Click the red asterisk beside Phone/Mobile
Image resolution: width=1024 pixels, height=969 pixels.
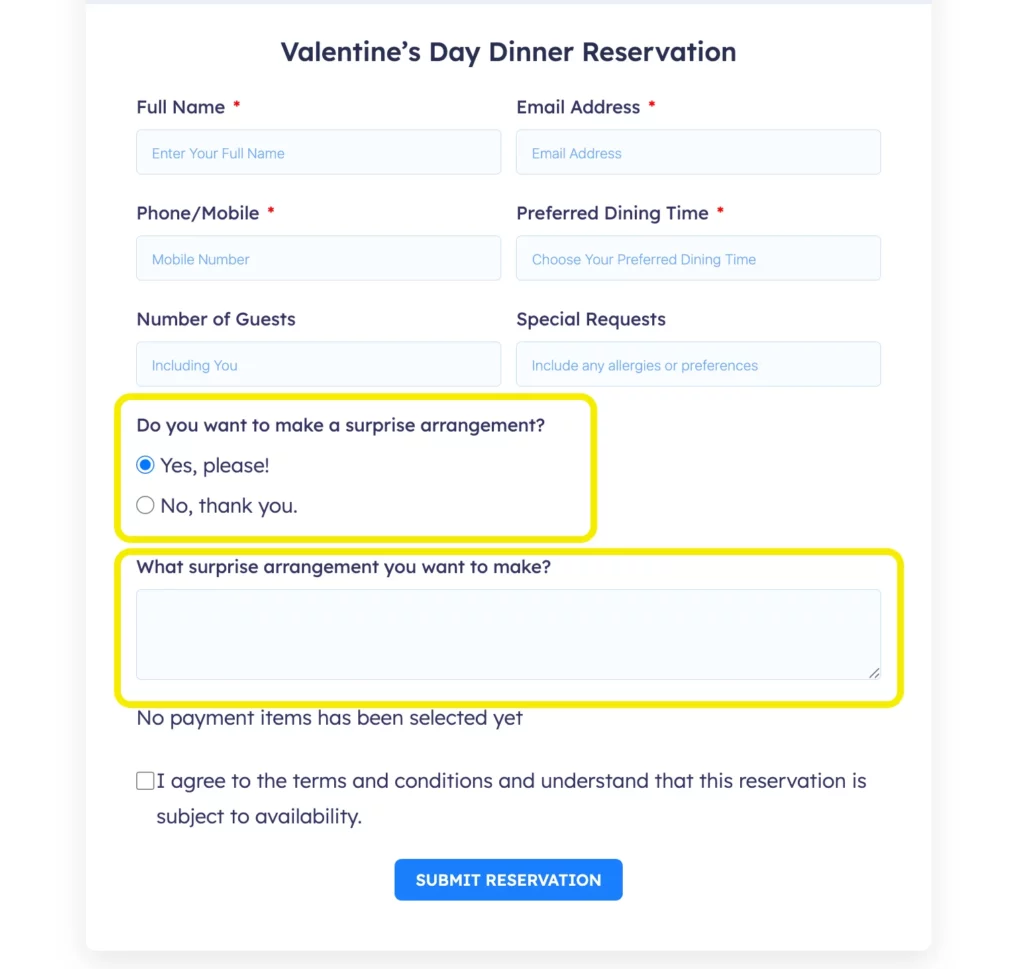click(x=270, y=213)
